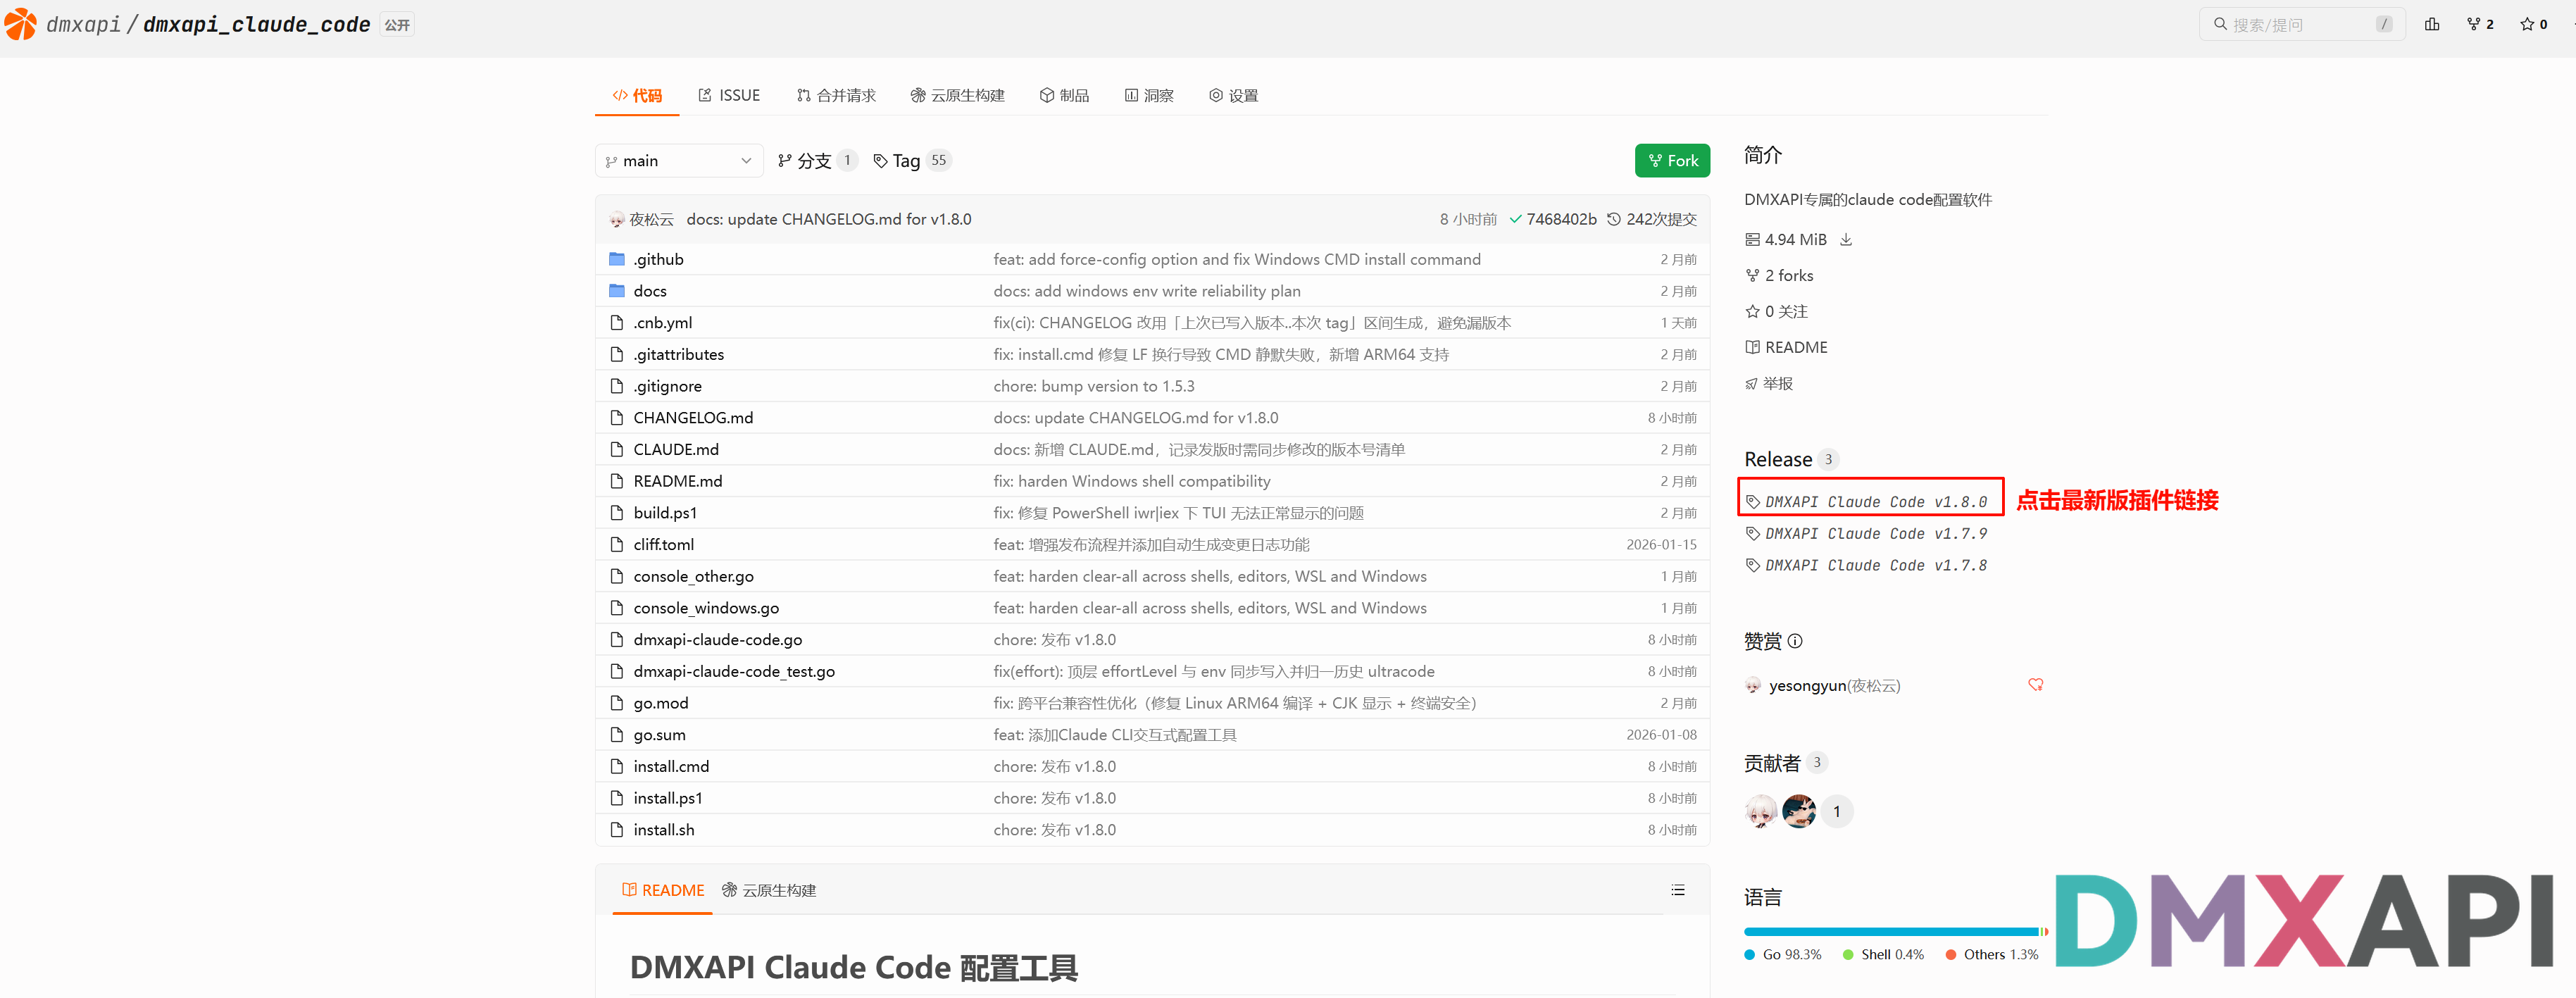
Task: Select the README tab above the readme
Action: click(x=662, y=890)
